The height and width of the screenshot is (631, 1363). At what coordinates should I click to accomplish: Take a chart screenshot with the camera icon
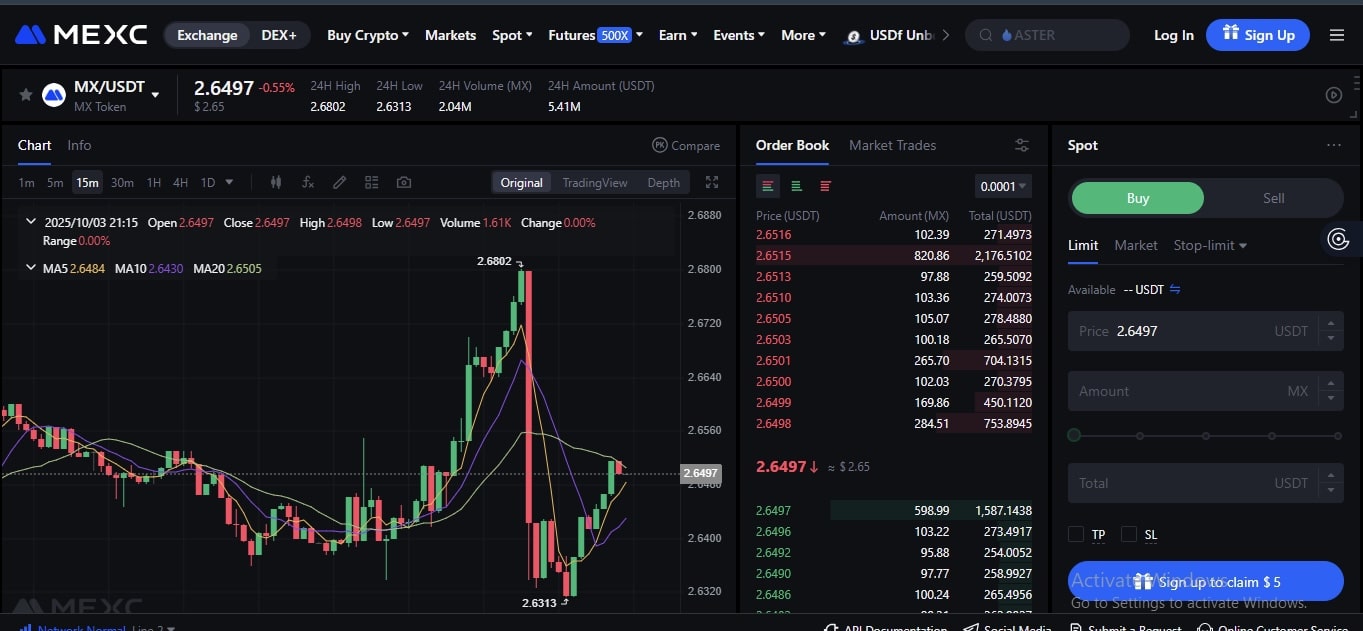(403, 182)
